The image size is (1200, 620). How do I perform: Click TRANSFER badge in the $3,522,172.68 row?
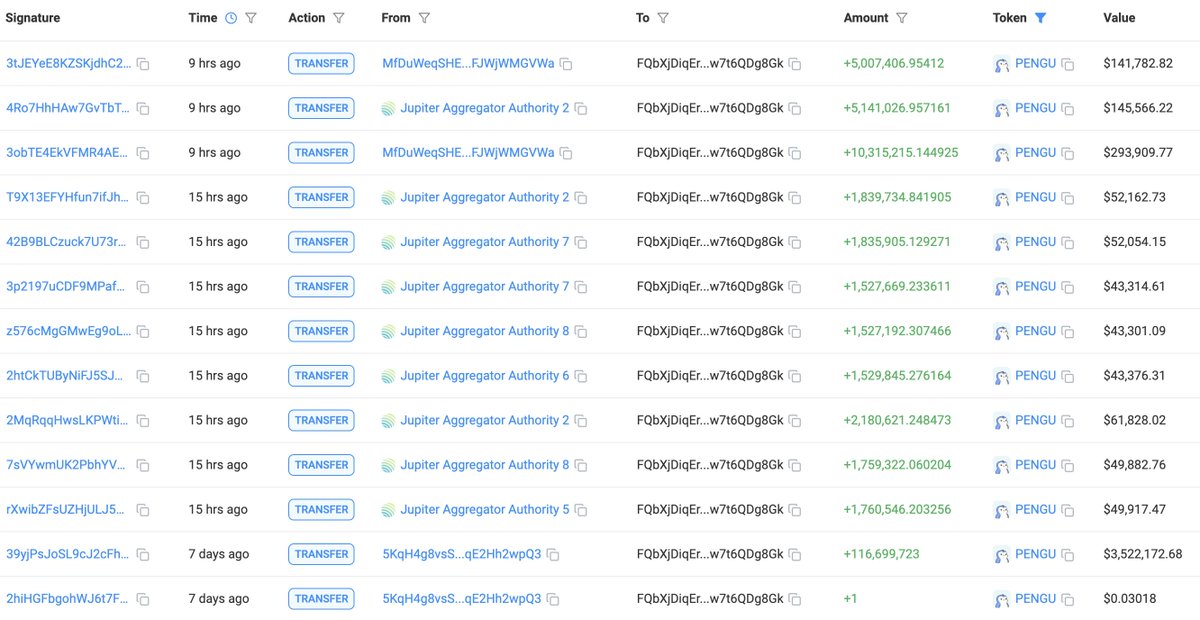pyautogui.click(x=322, y=554)
